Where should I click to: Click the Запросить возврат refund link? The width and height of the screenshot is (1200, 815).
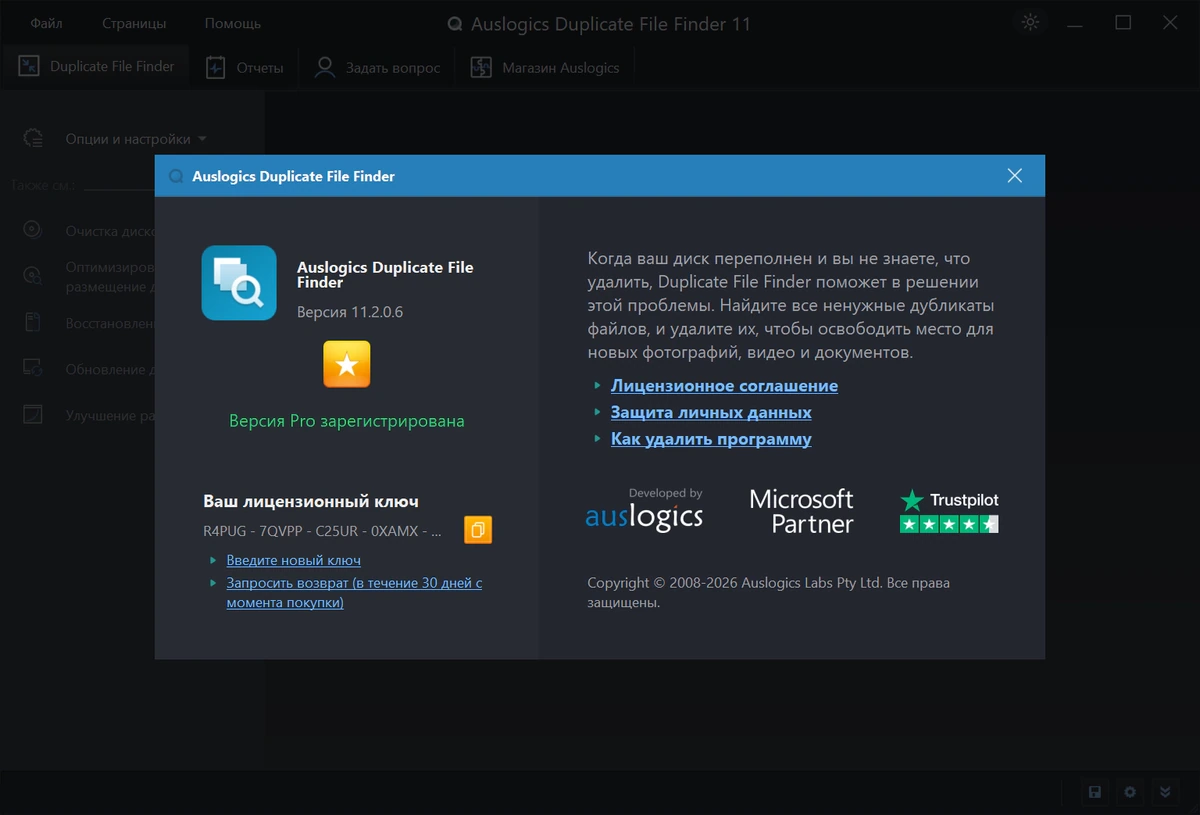point(354,592)
